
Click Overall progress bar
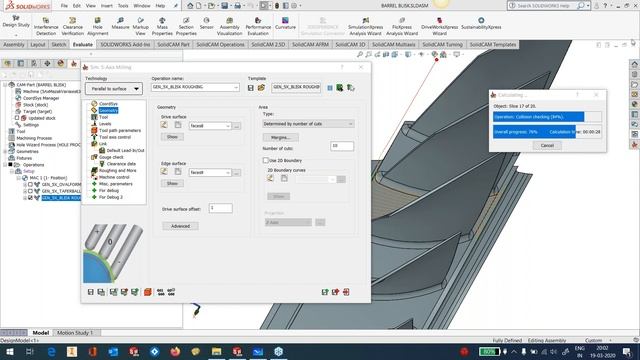(547, 132)
